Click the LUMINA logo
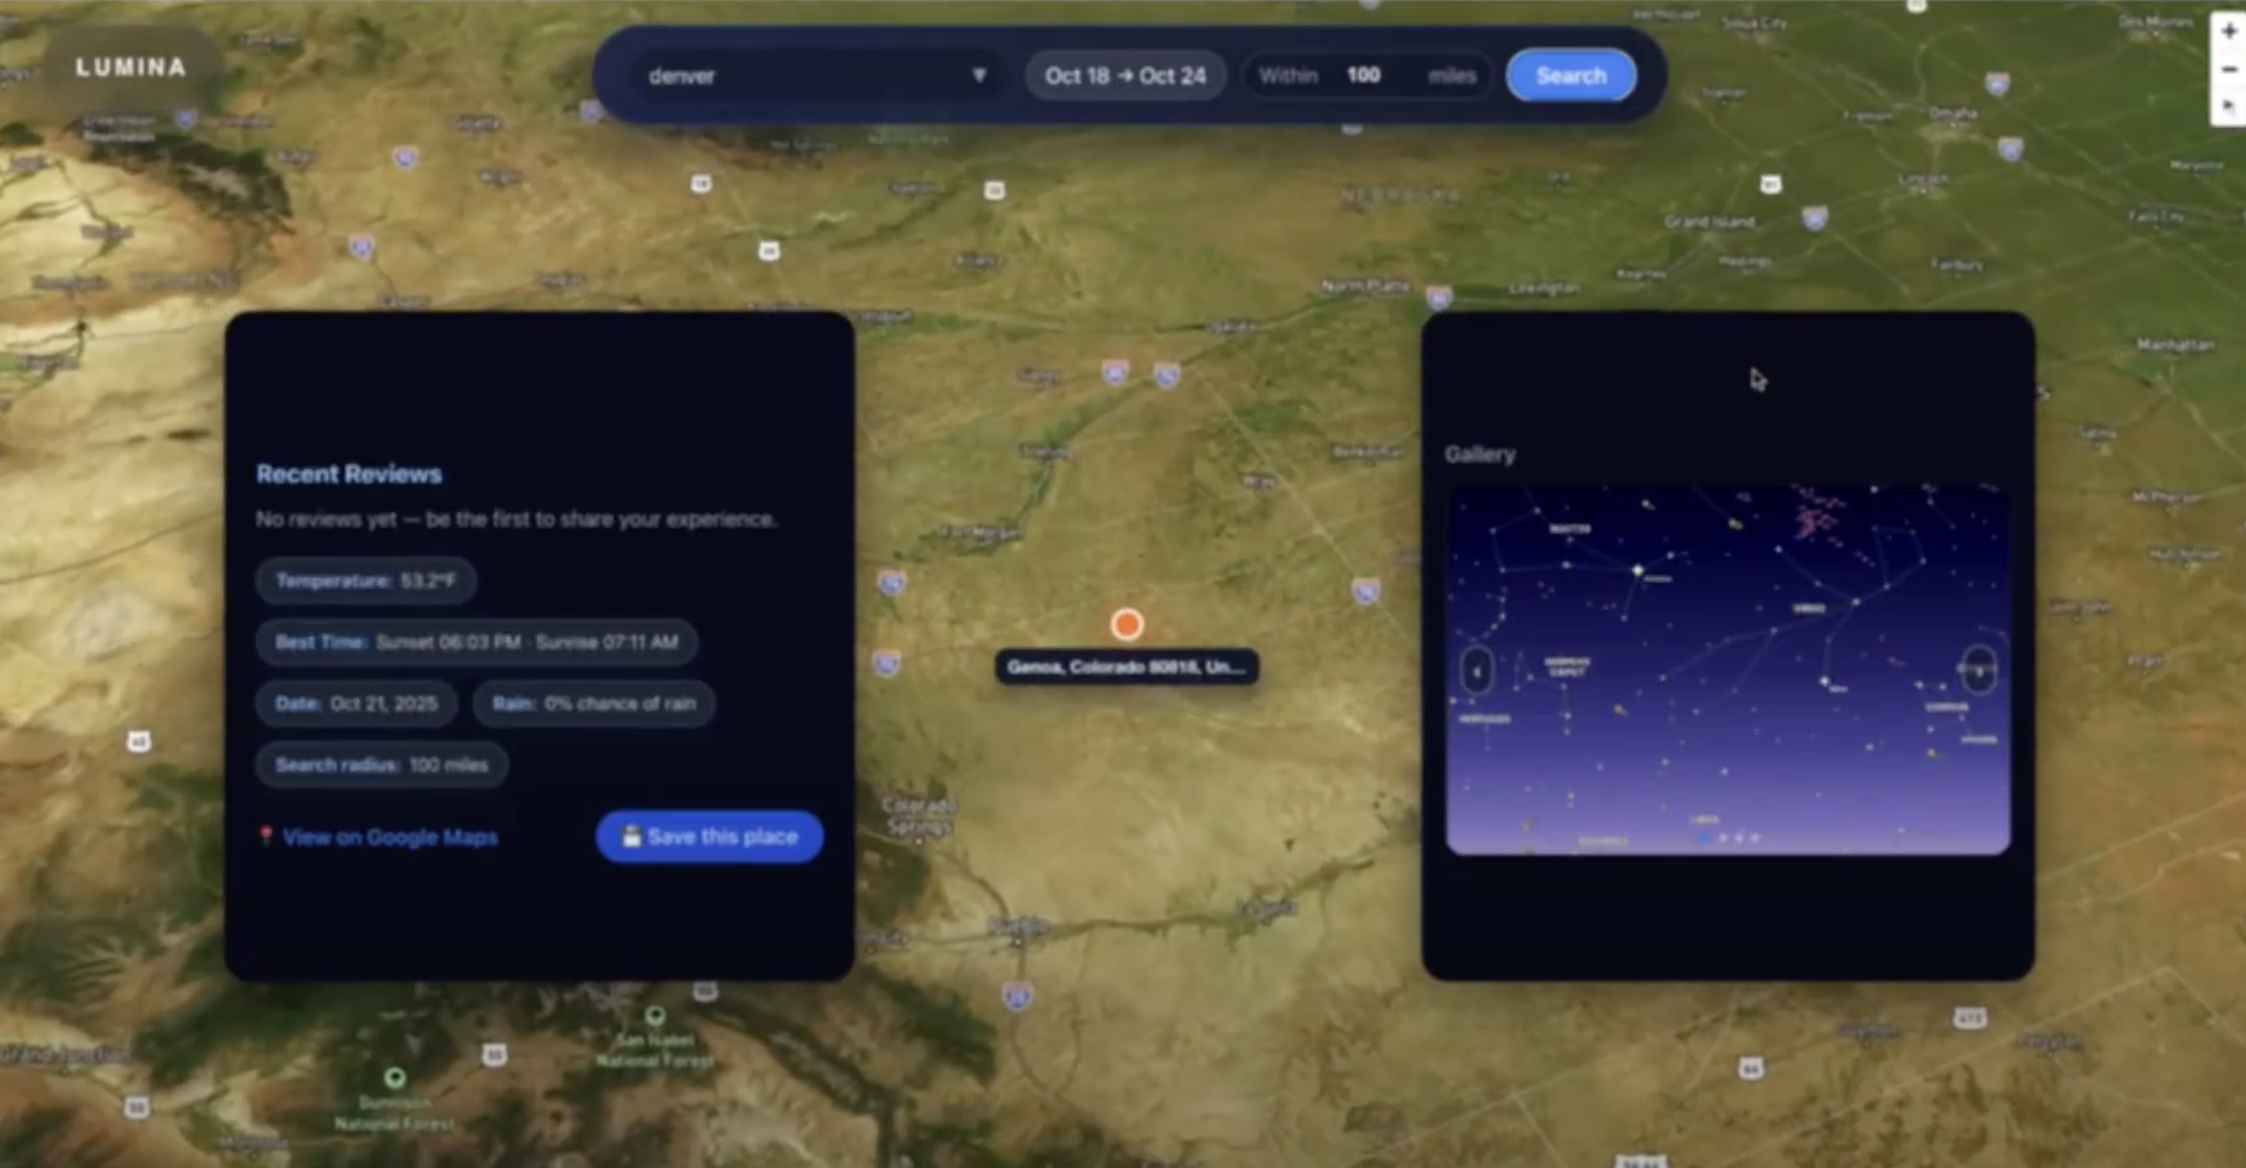This screenshot has width=2246, height=1168. pyautogui.click(x=131, y=68)
